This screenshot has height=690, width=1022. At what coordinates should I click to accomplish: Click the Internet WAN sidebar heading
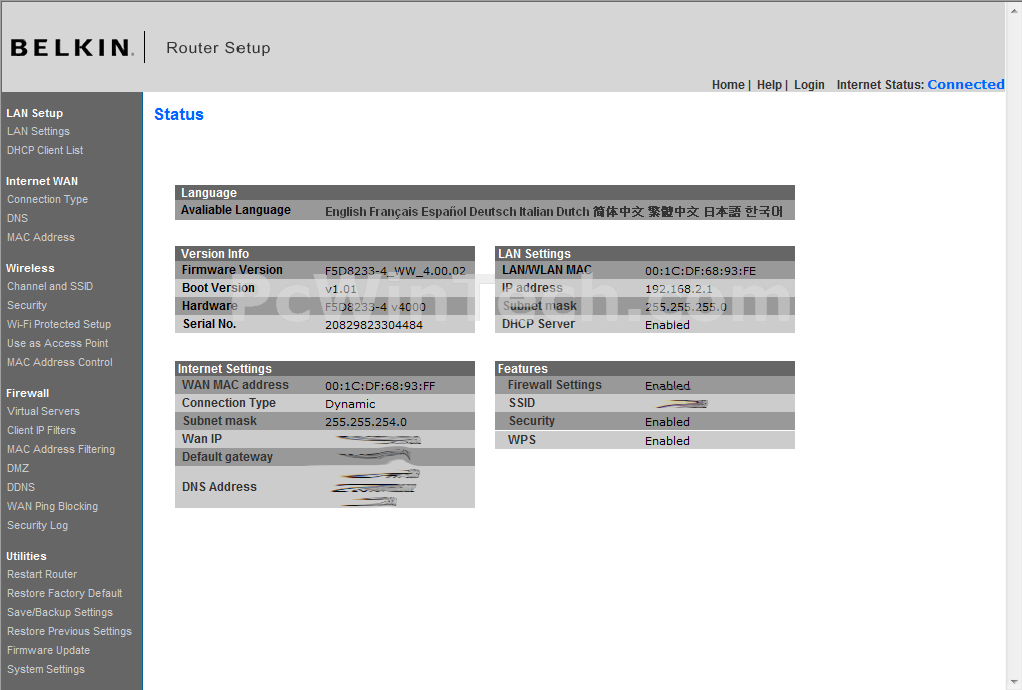(42, 181)
